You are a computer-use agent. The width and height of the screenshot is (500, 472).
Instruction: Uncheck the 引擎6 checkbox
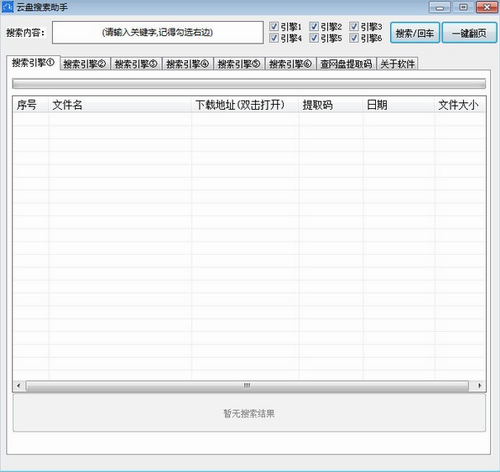pyautogui.click(x=354, y=38)
